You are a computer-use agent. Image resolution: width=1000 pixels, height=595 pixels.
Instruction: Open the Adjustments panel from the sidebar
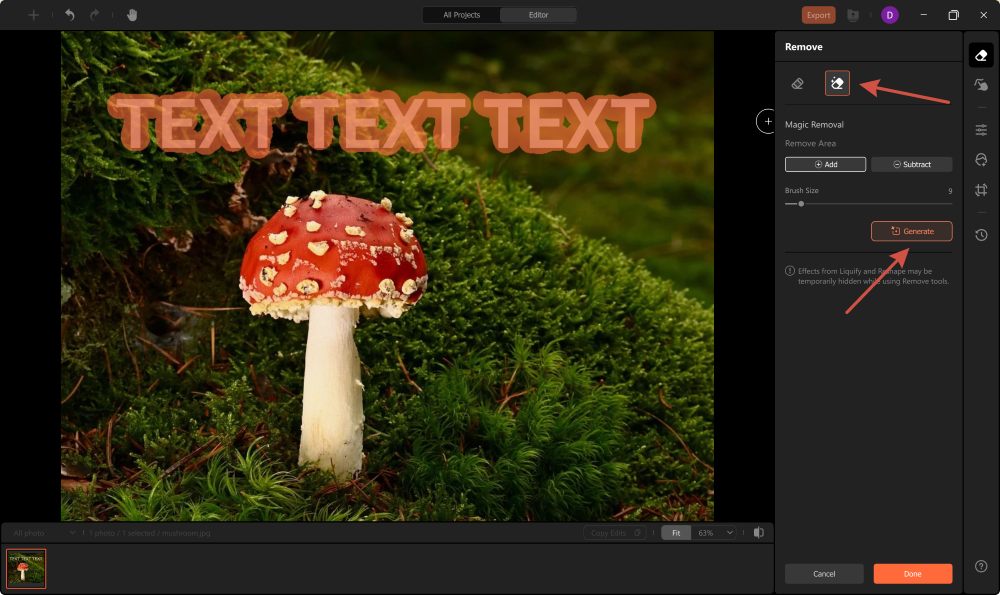(x=980, y=129)
